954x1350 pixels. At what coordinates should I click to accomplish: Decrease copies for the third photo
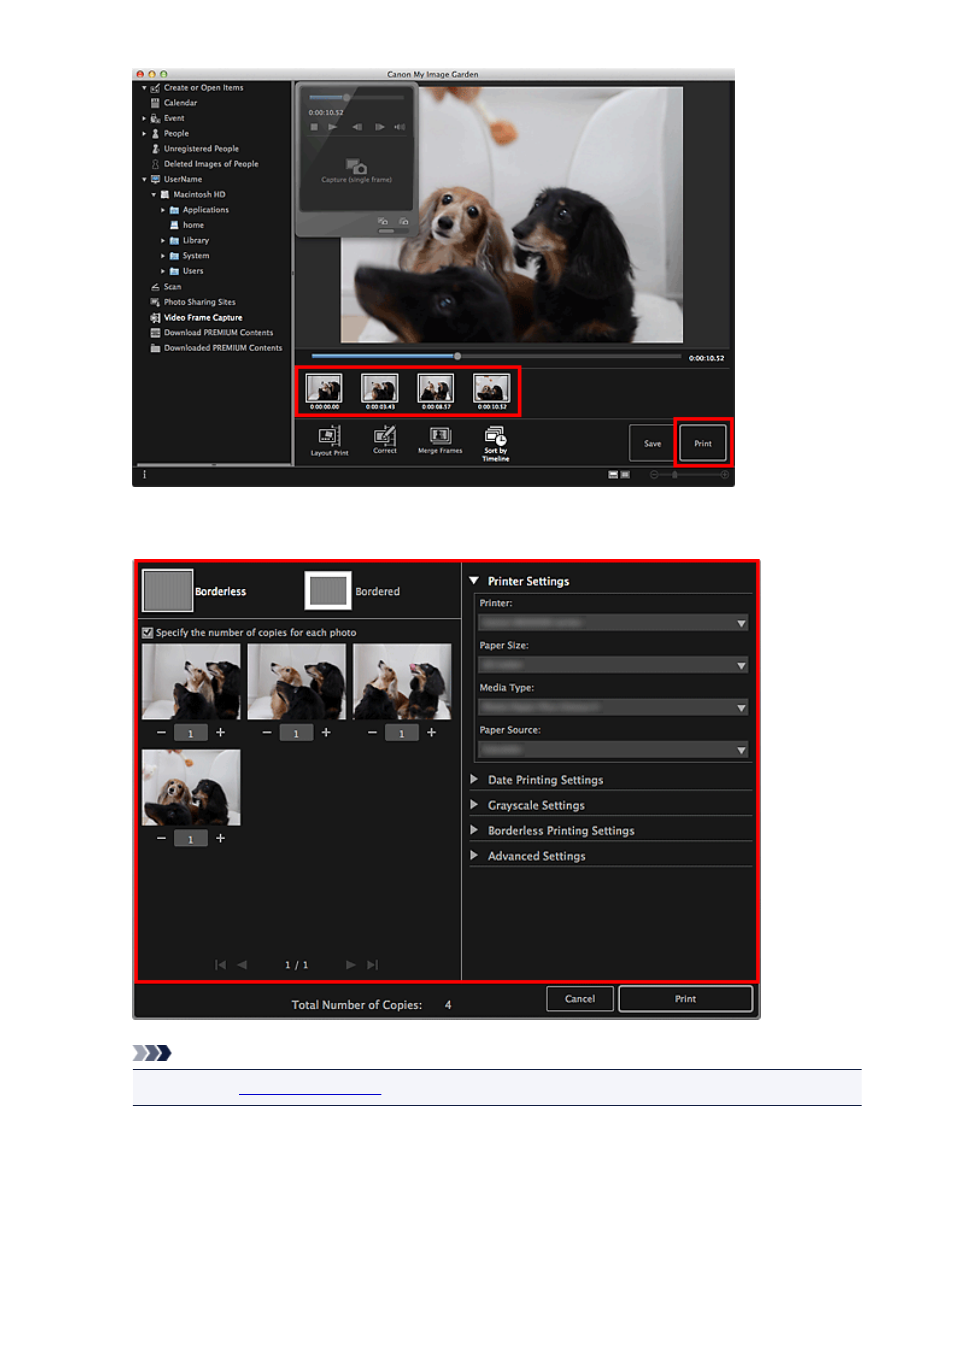(x=372, y=733)
